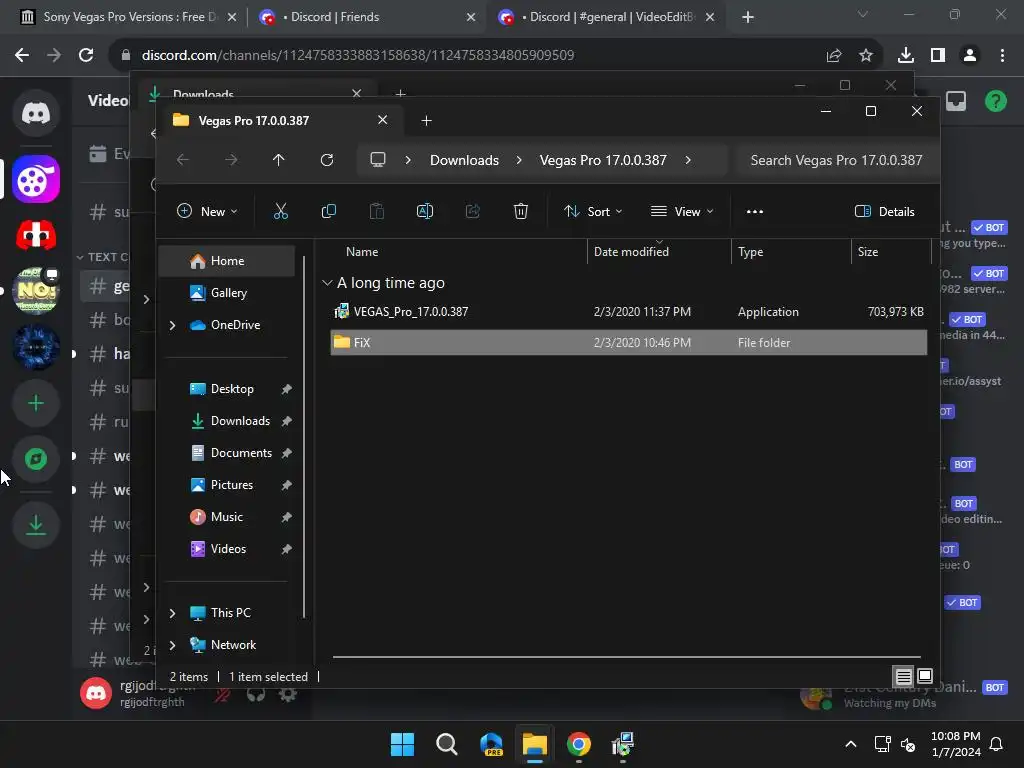Switch to details list view icon
Image resolution: width=1024 pixels, height=768 pixels.
click(903, 676)
